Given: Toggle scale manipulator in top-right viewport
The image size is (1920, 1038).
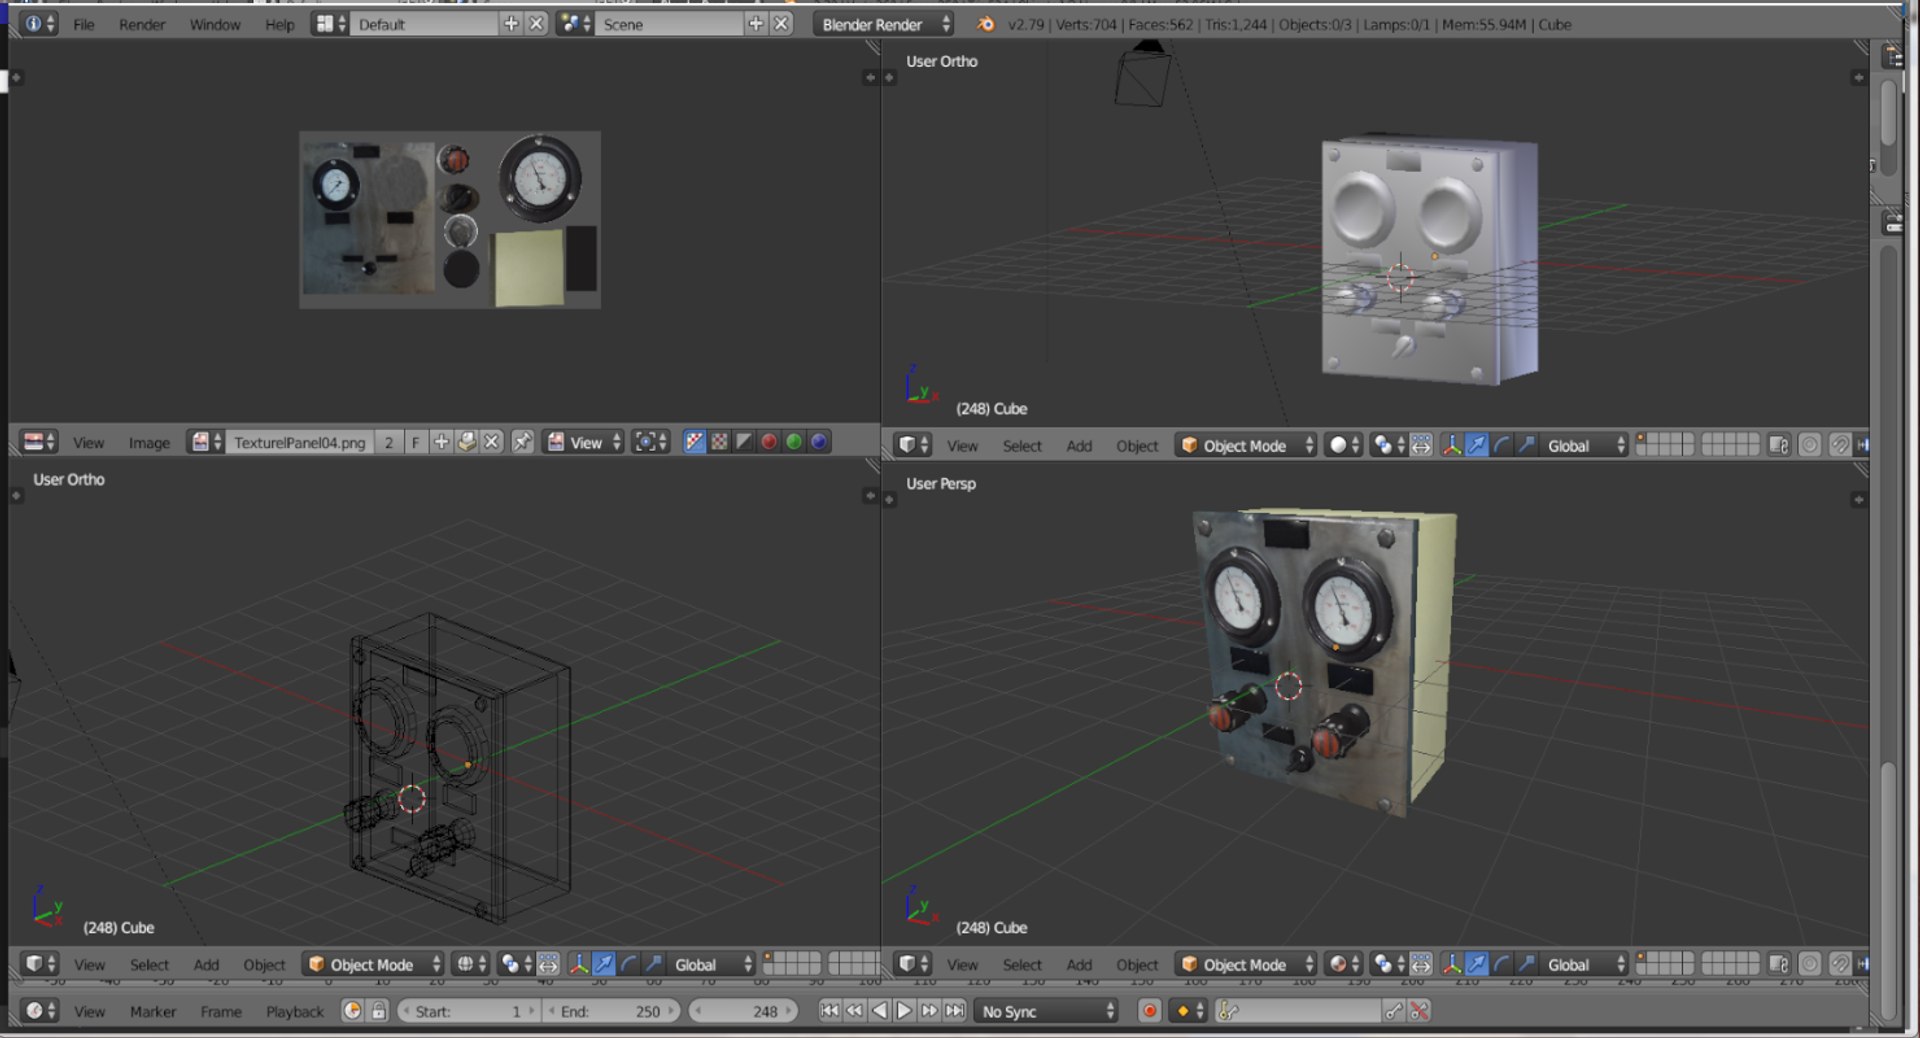Looking at the screenshot, I should (1527, 445).
